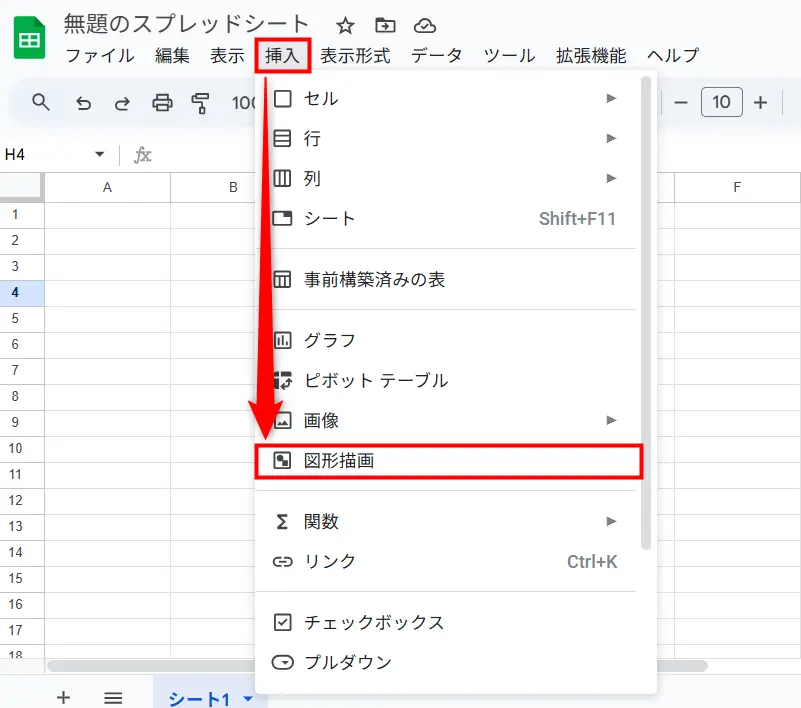Add a new sheet with plus button

(x=63, y=697)
